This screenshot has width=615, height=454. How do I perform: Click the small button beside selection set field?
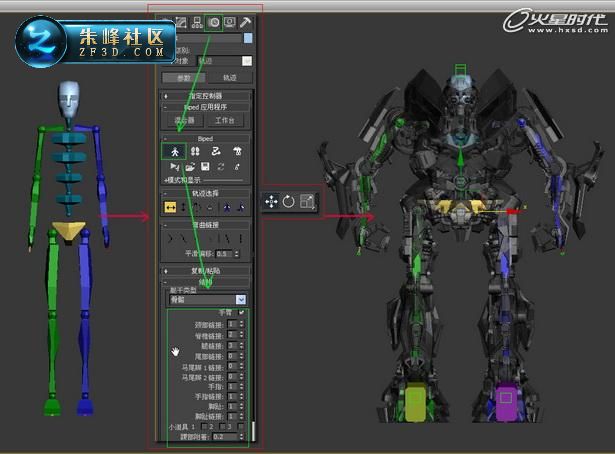247,61
